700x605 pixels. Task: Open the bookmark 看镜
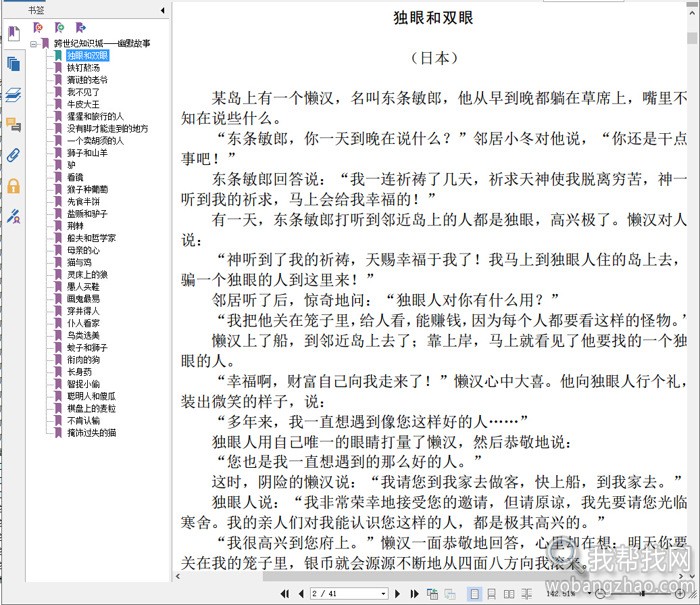75,177
